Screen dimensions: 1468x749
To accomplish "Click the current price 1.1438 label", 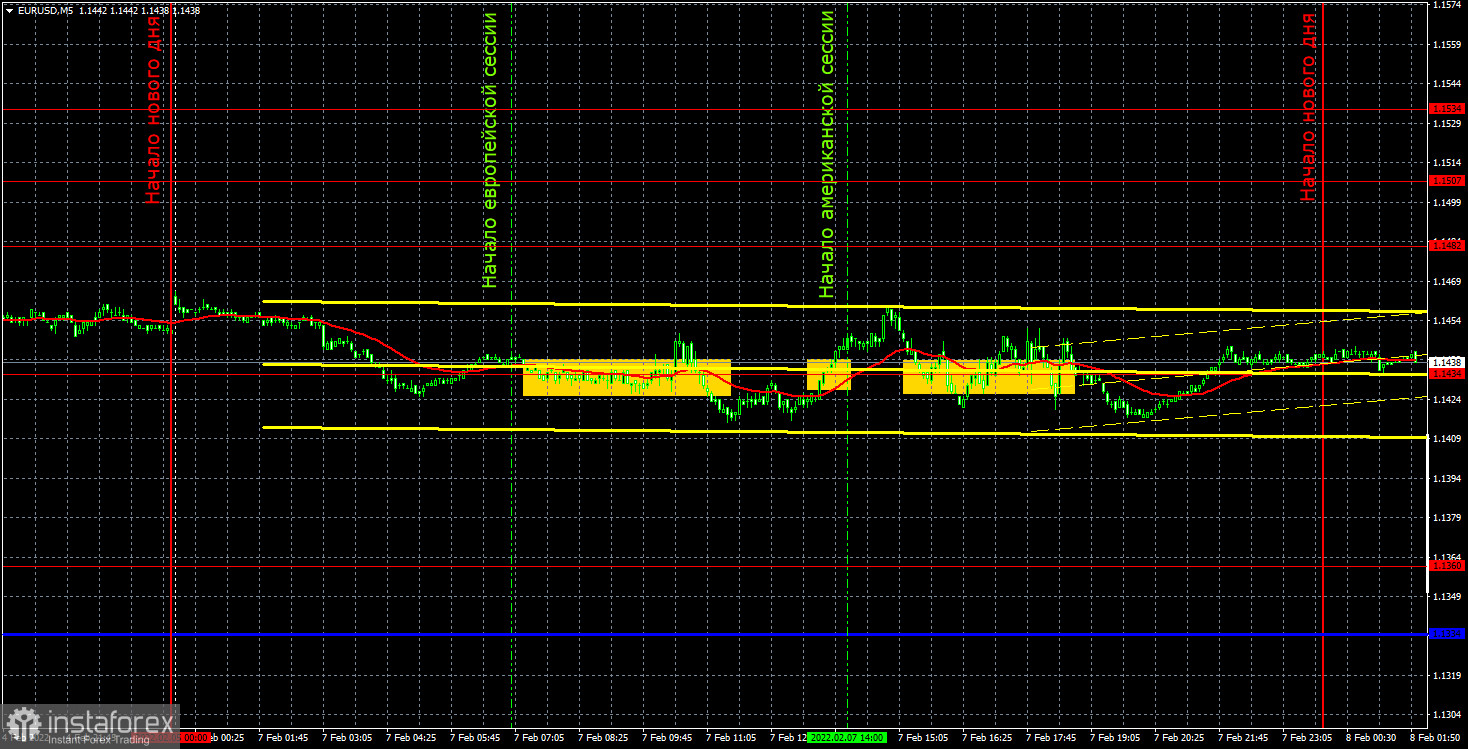I will click(x=1447, y=362).
